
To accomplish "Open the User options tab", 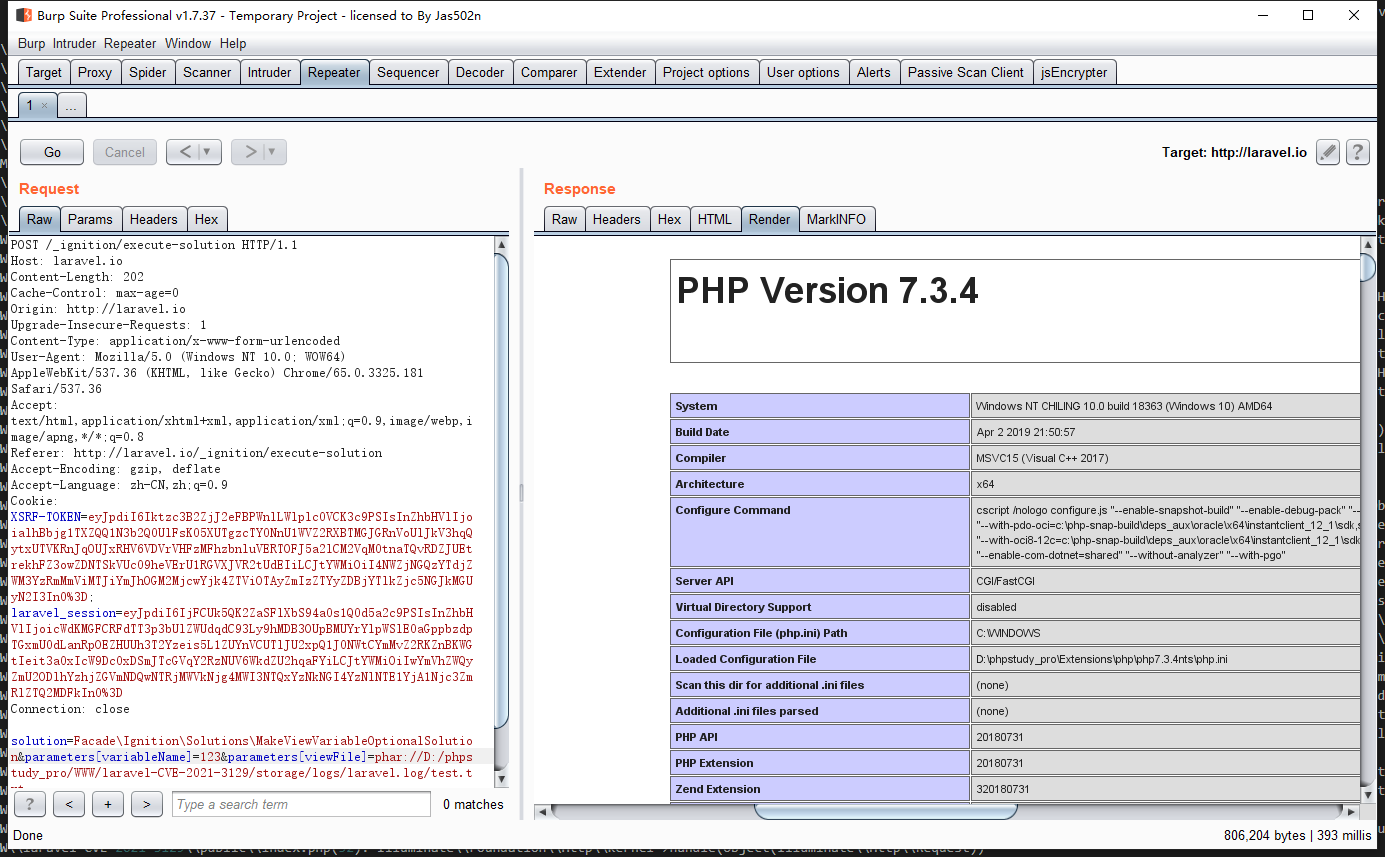I will click(x=803, y=72).
